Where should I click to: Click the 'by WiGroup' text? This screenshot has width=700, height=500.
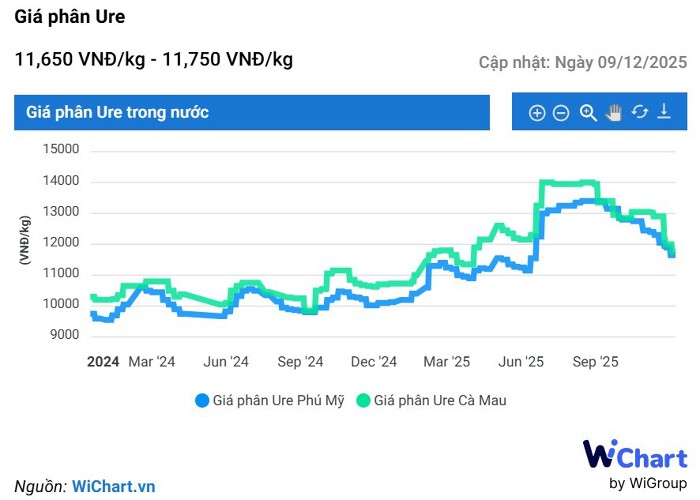tap(648, 483)
